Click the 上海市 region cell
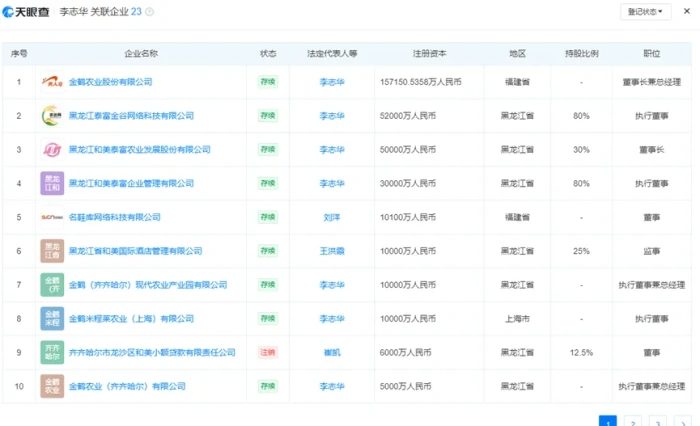Image resolution: width=700 pixels, height=426 pixels. click(x=517, y=319)
